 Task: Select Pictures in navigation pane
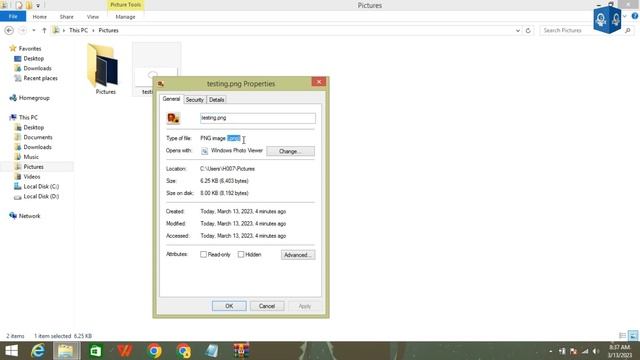pyautogui.click(x=33, y=167)
